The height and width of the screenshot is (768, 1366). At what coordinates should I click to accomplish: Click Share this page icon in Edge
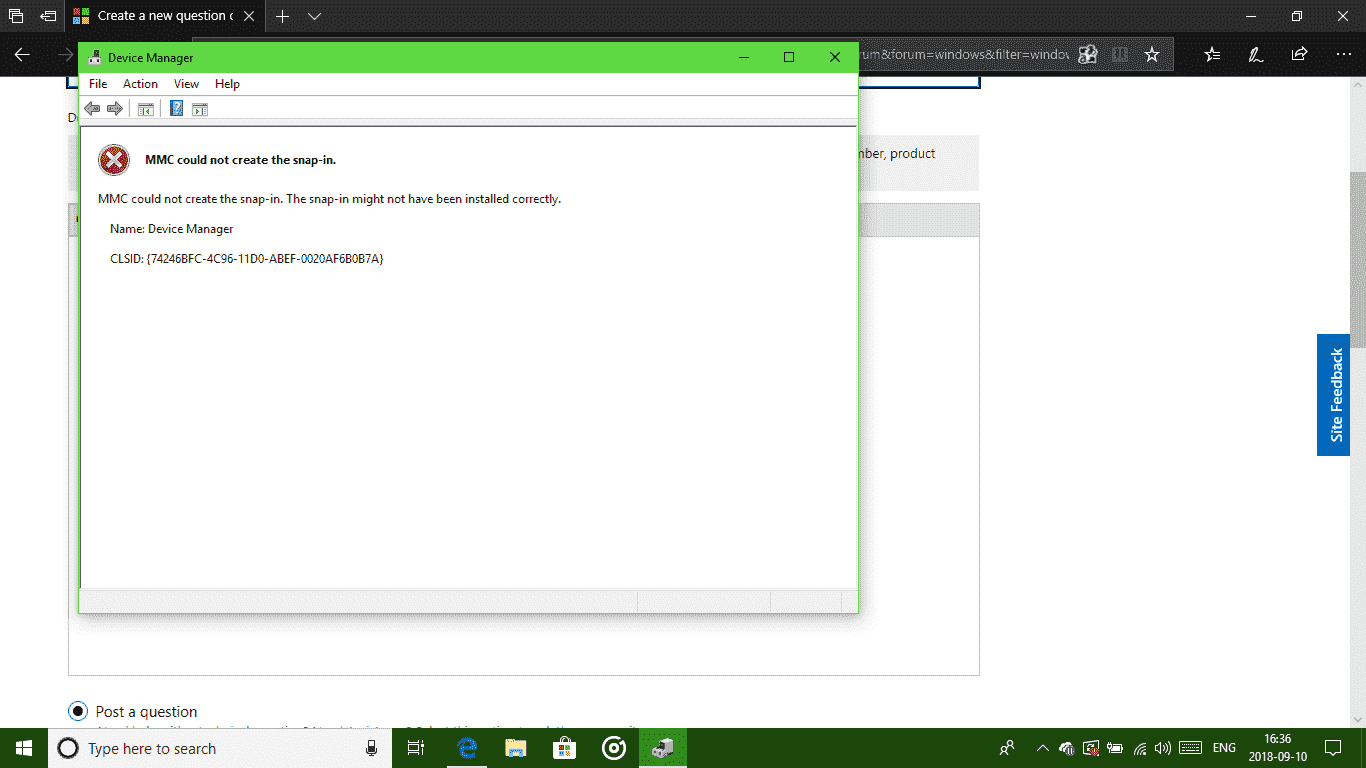click(x=1299, y=54)
